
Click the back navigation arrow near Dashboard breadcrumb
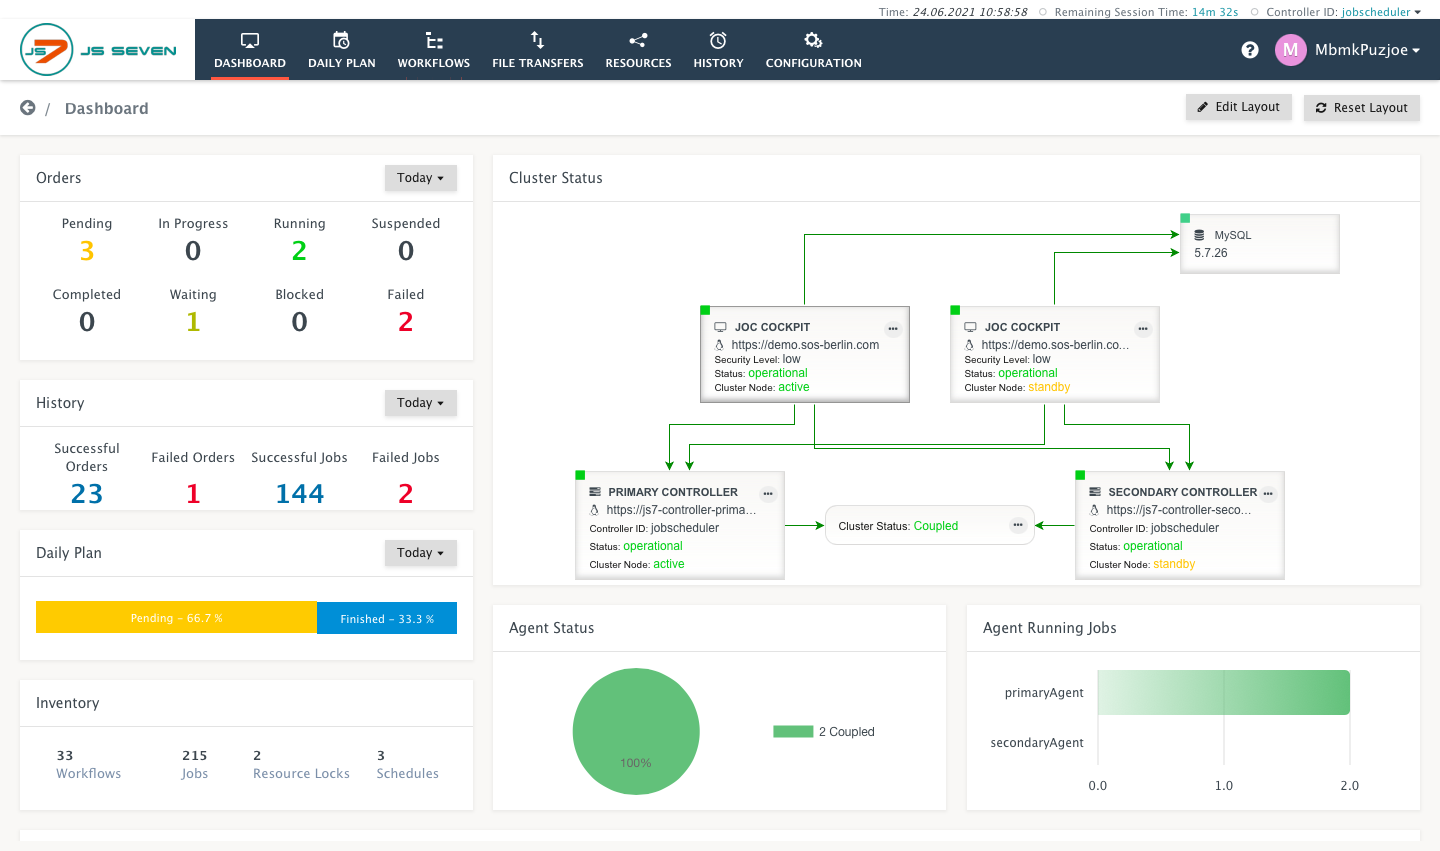[x=27, y=107]
